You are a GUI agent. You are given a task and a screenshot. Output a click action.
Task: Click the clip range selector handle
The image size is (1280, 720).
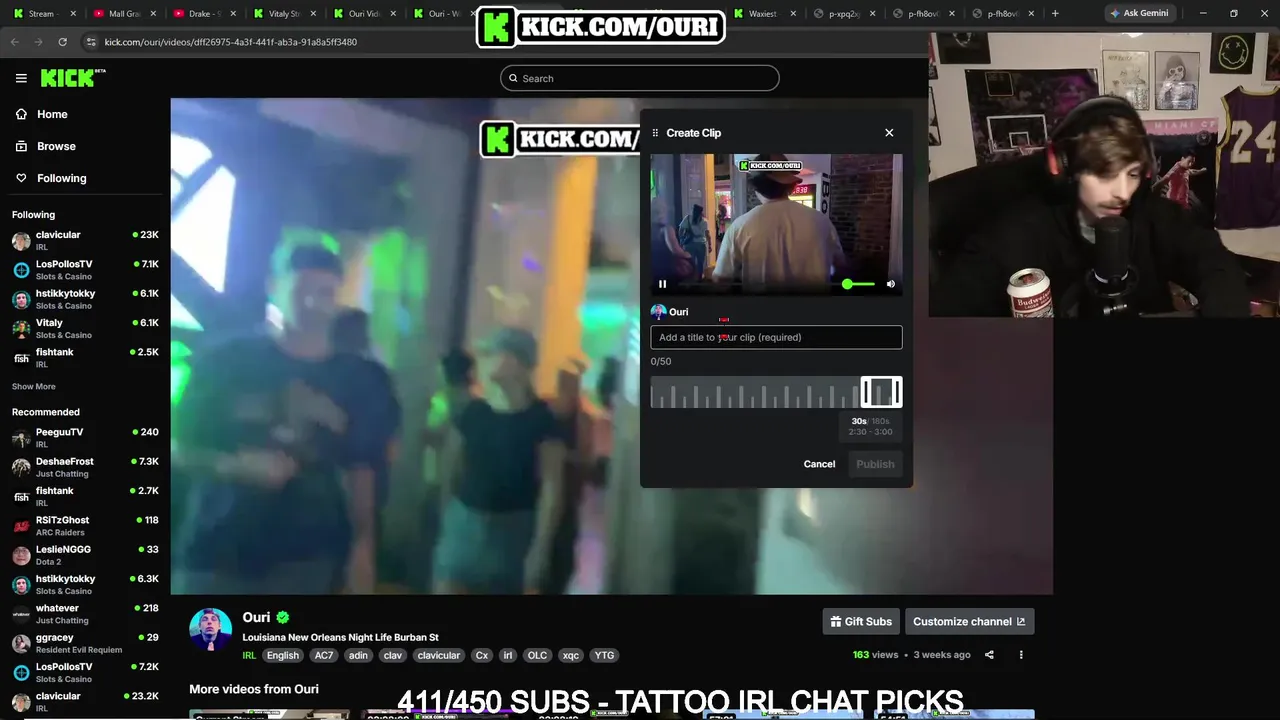pos(881,392)
